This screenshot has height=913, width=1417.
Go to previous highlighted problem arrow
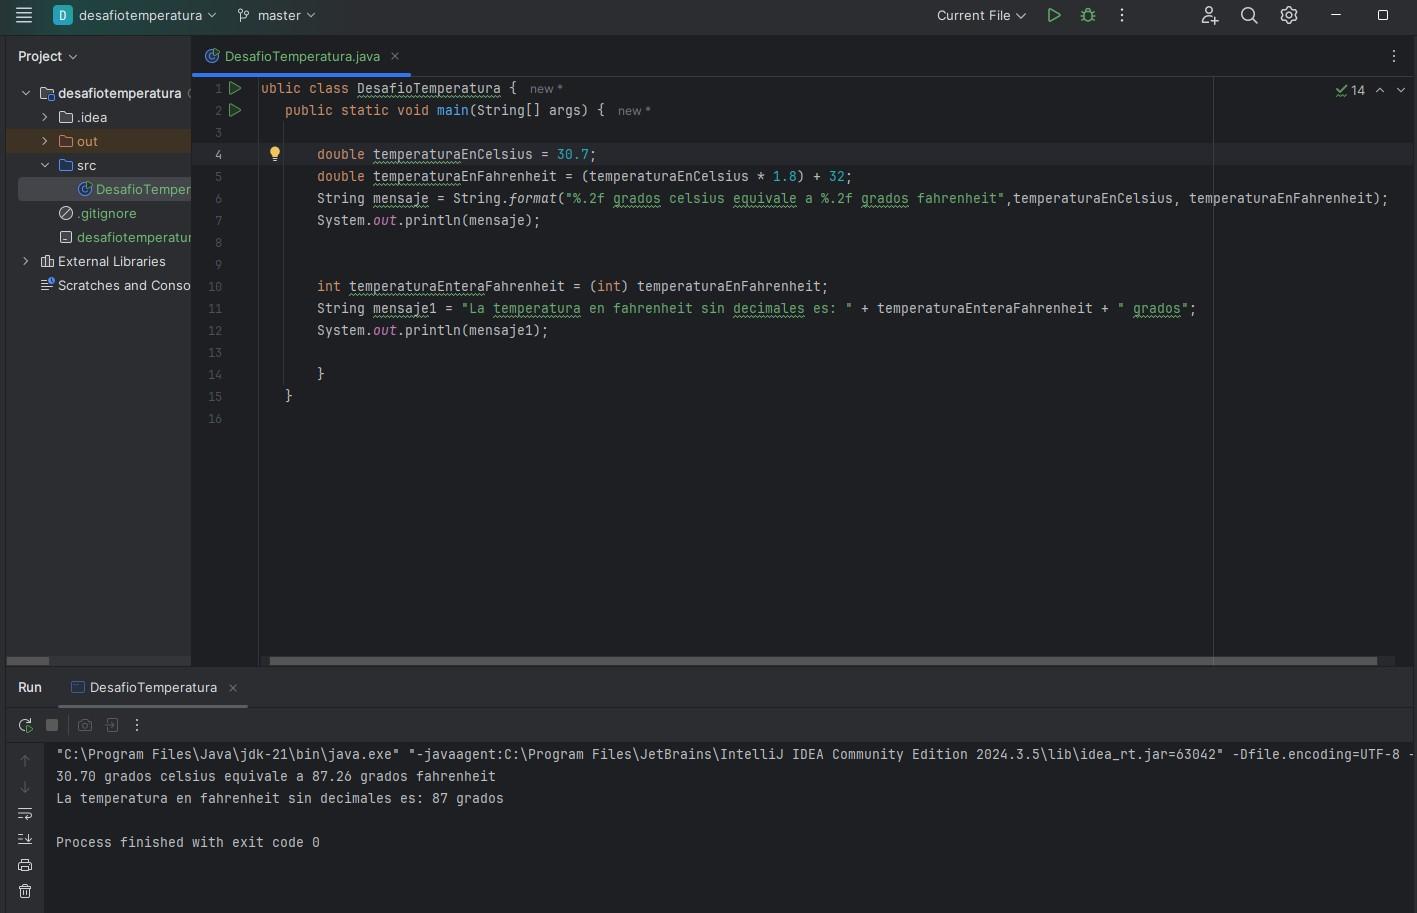coord(1380,90)
